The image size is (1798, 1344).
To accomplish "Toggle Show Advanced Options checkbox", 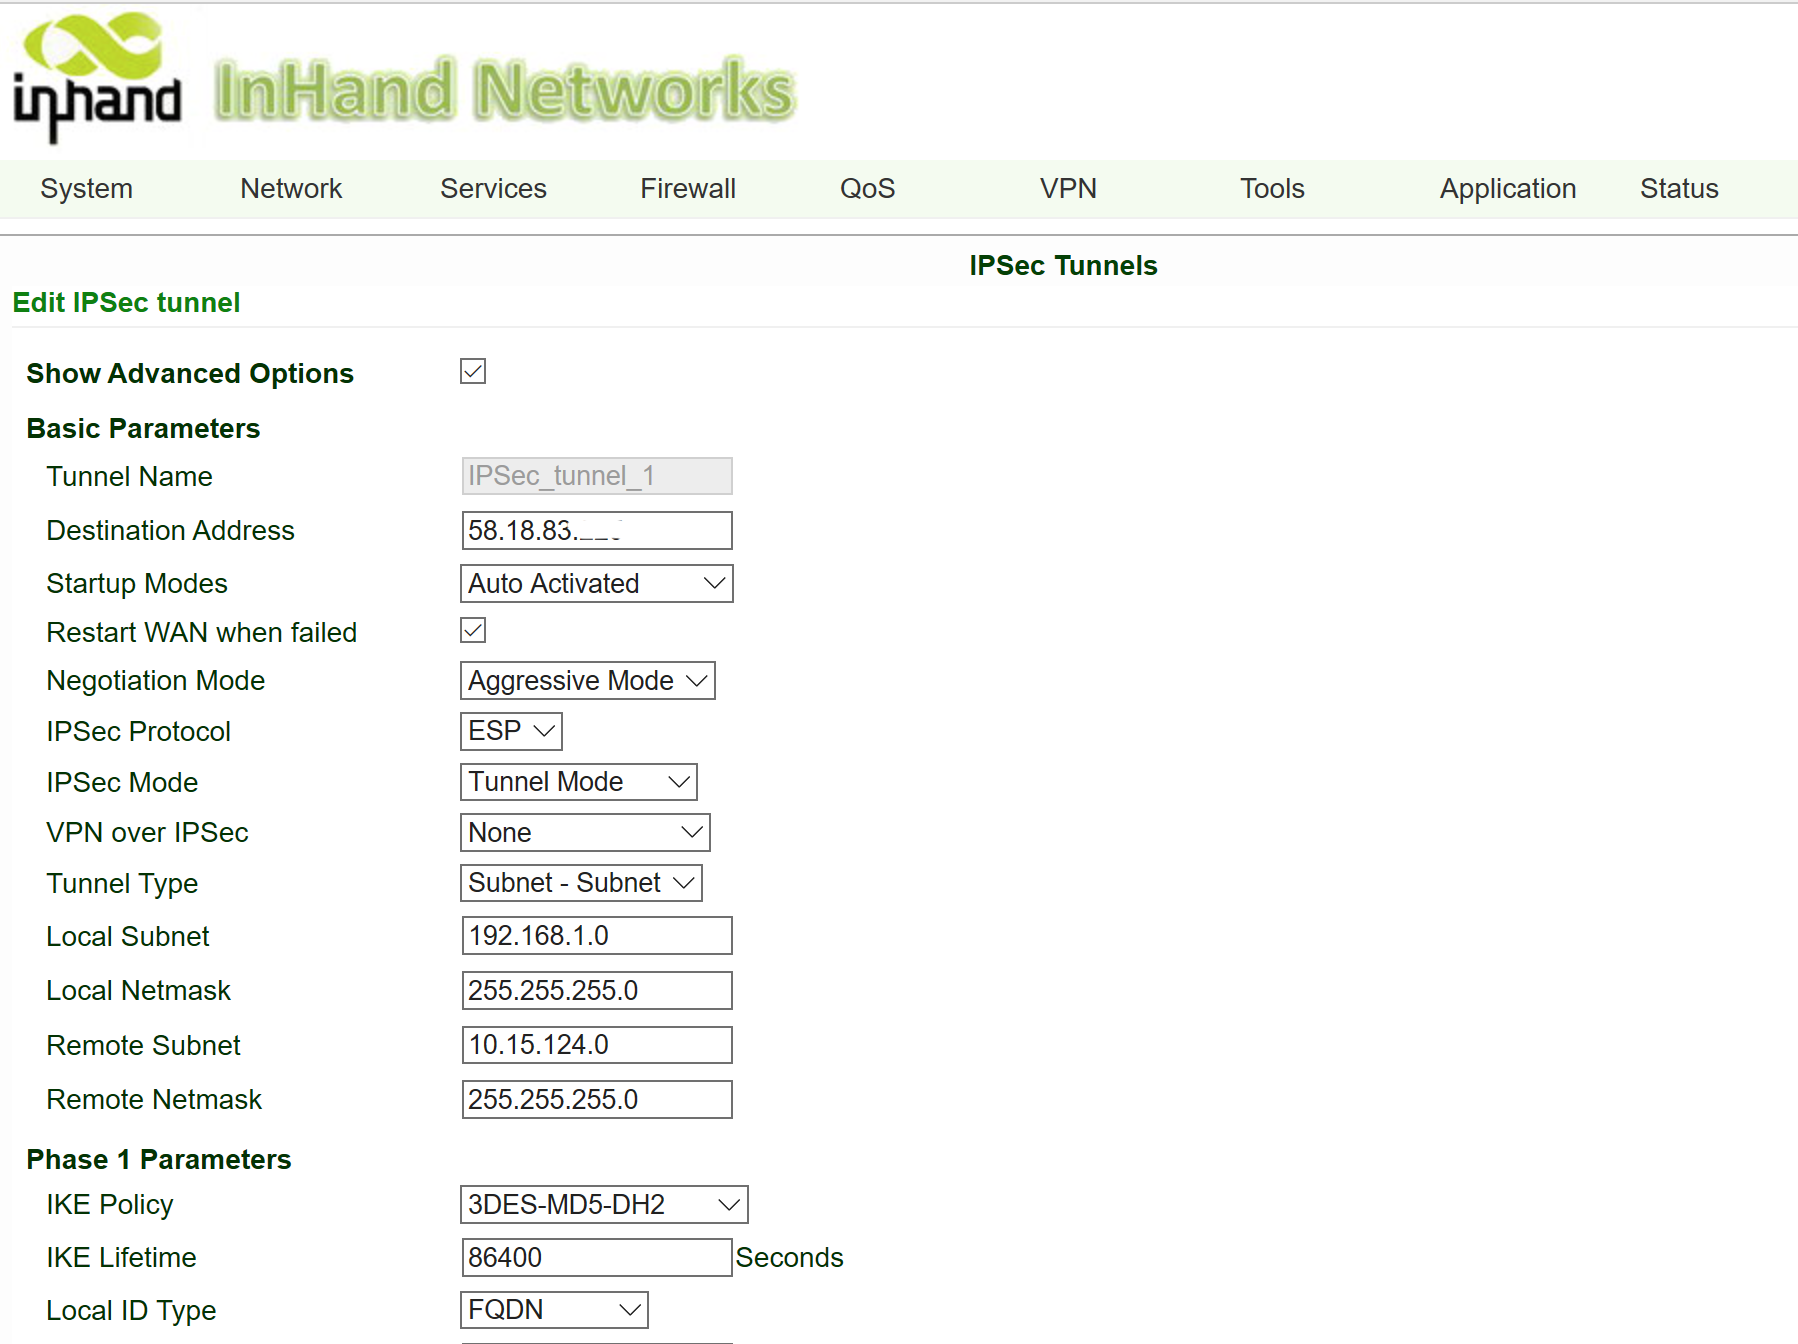I will [473, 372].
